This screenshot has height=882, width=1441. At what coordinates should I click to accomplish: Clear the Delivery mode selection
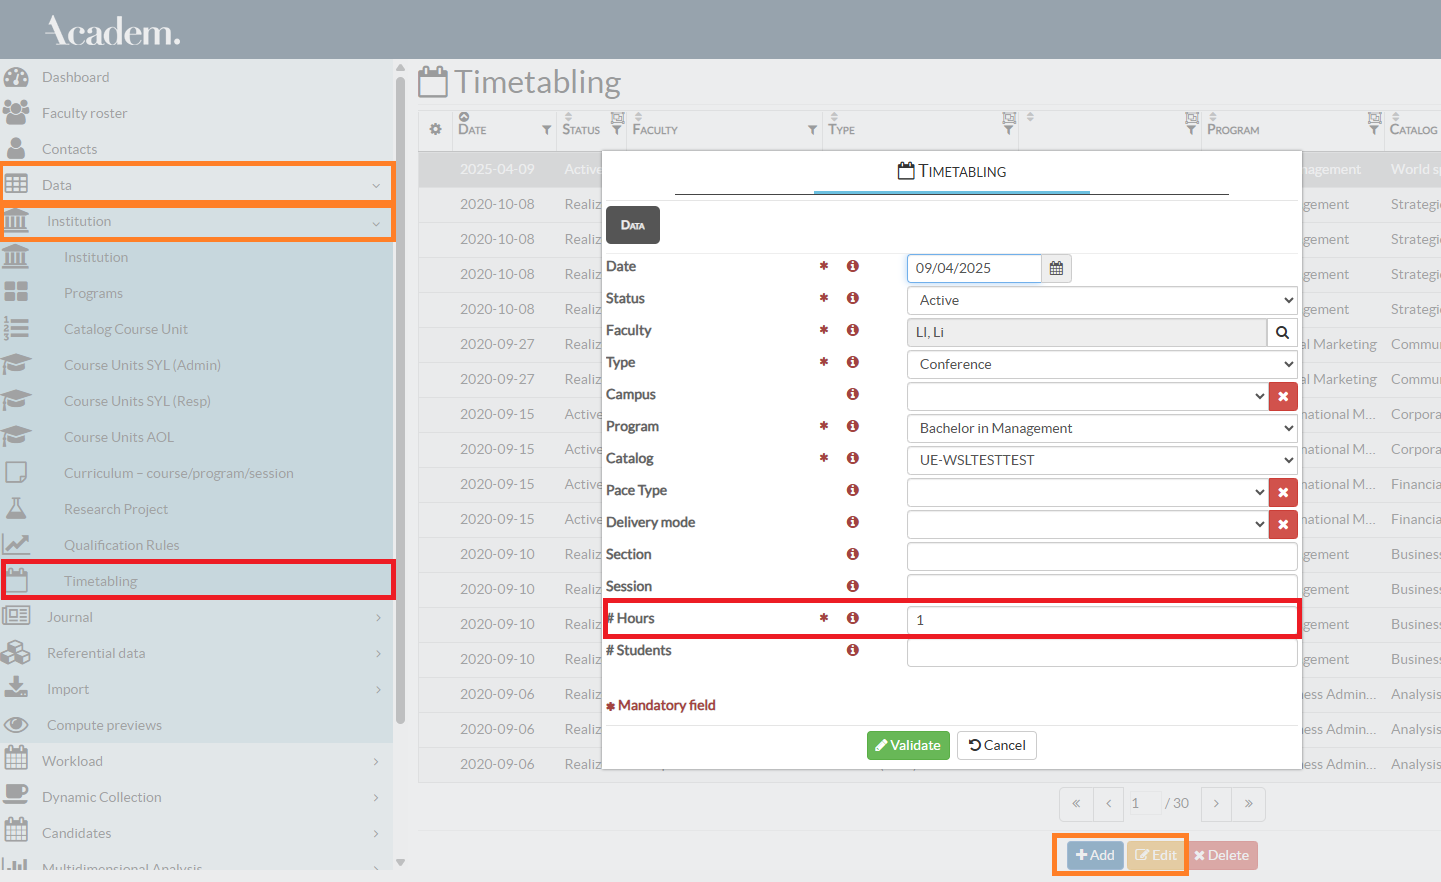coord(1283,524)
